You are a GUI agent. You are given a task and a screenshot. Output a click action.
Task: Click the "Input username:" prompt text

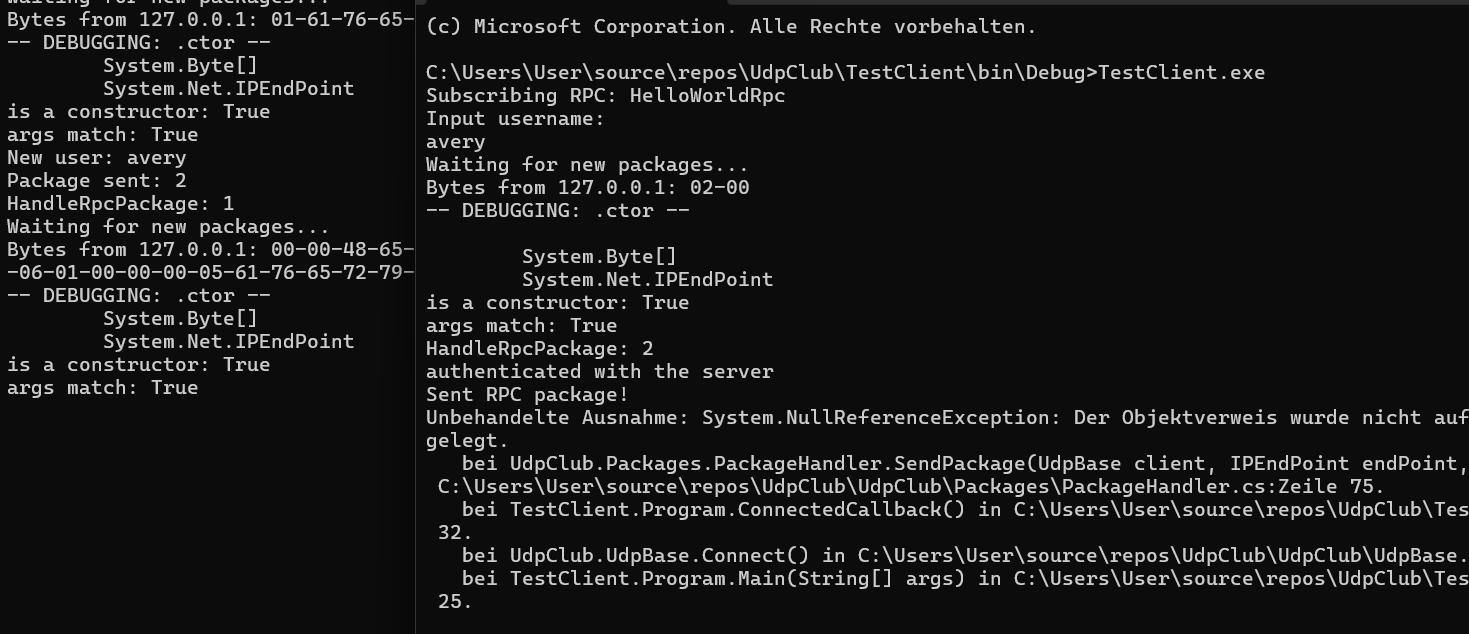pyautogui.click(x=515, y=119)
